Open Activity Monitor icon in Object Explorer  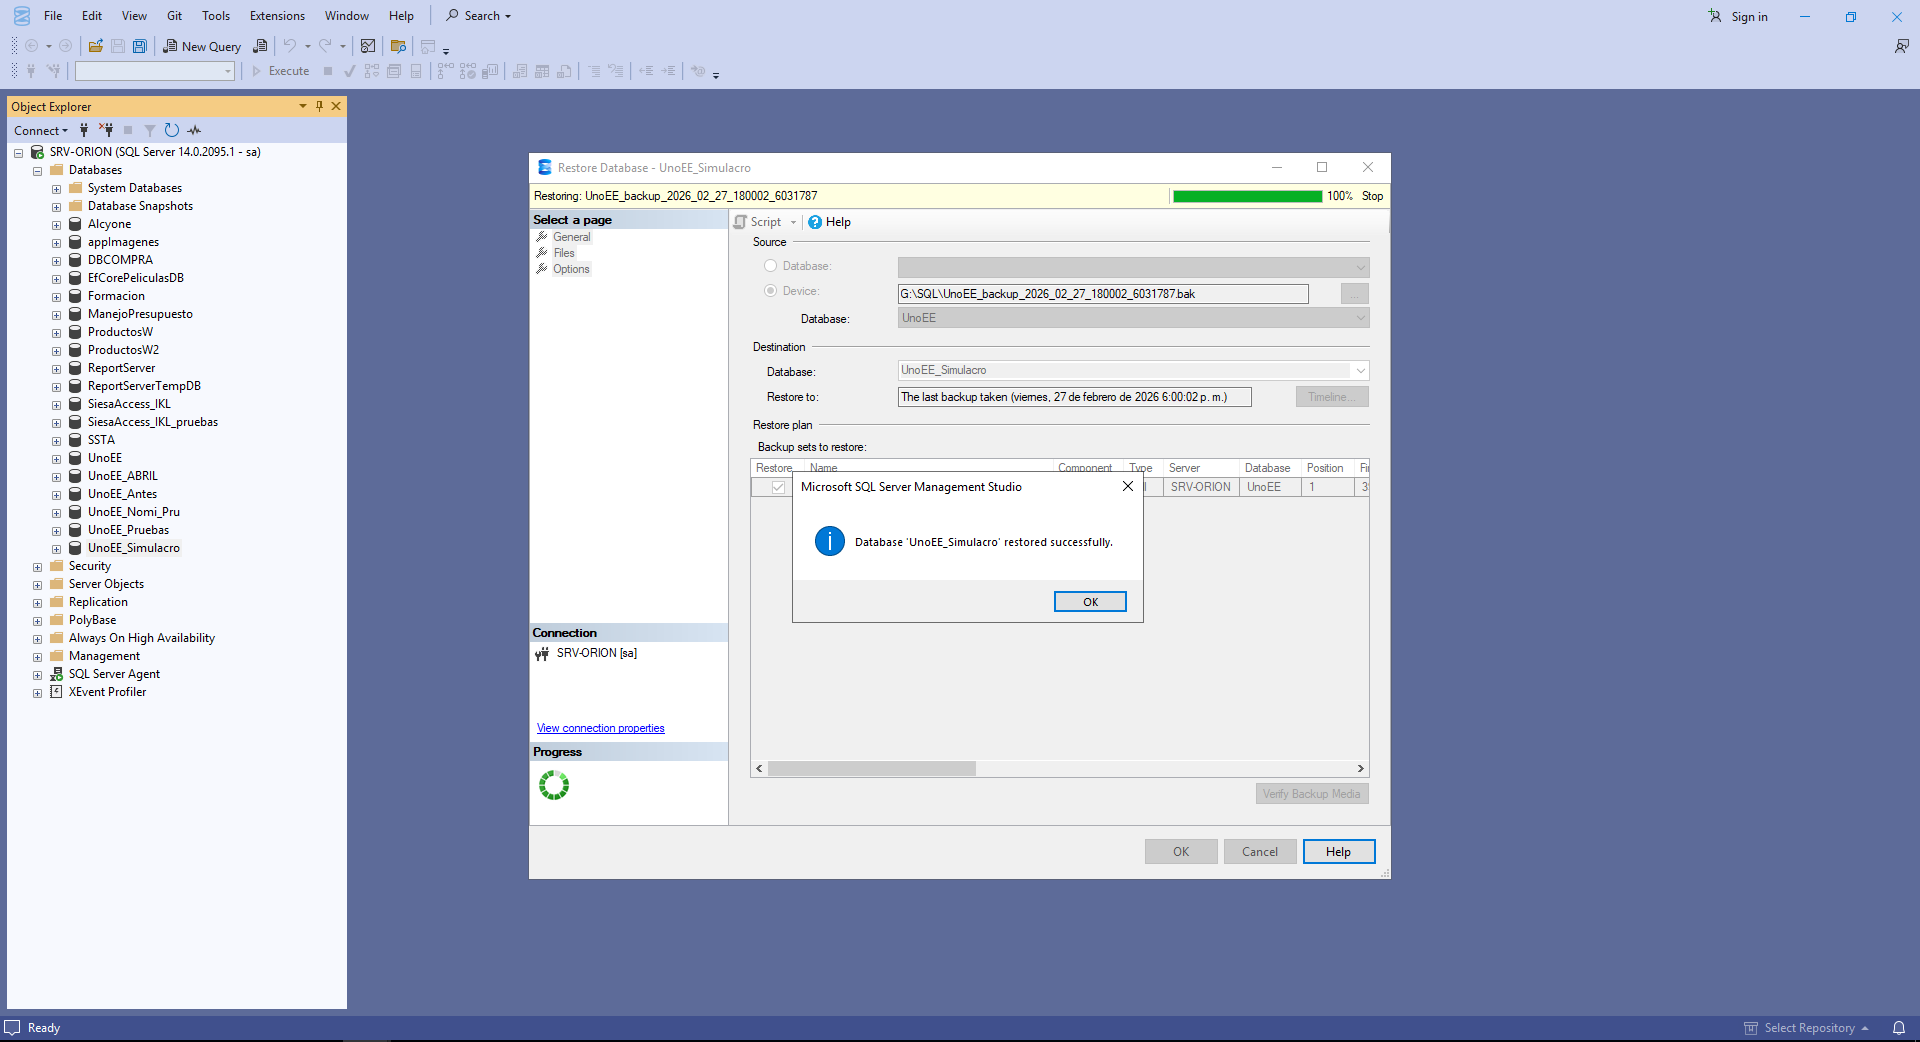point(194,130)
